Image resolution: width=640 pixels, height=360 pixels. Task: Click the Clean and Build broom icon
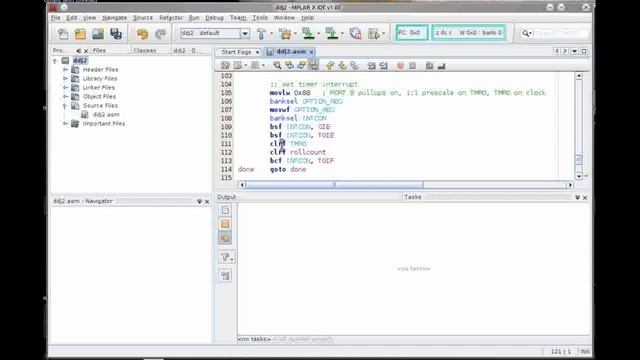(285, 33)
